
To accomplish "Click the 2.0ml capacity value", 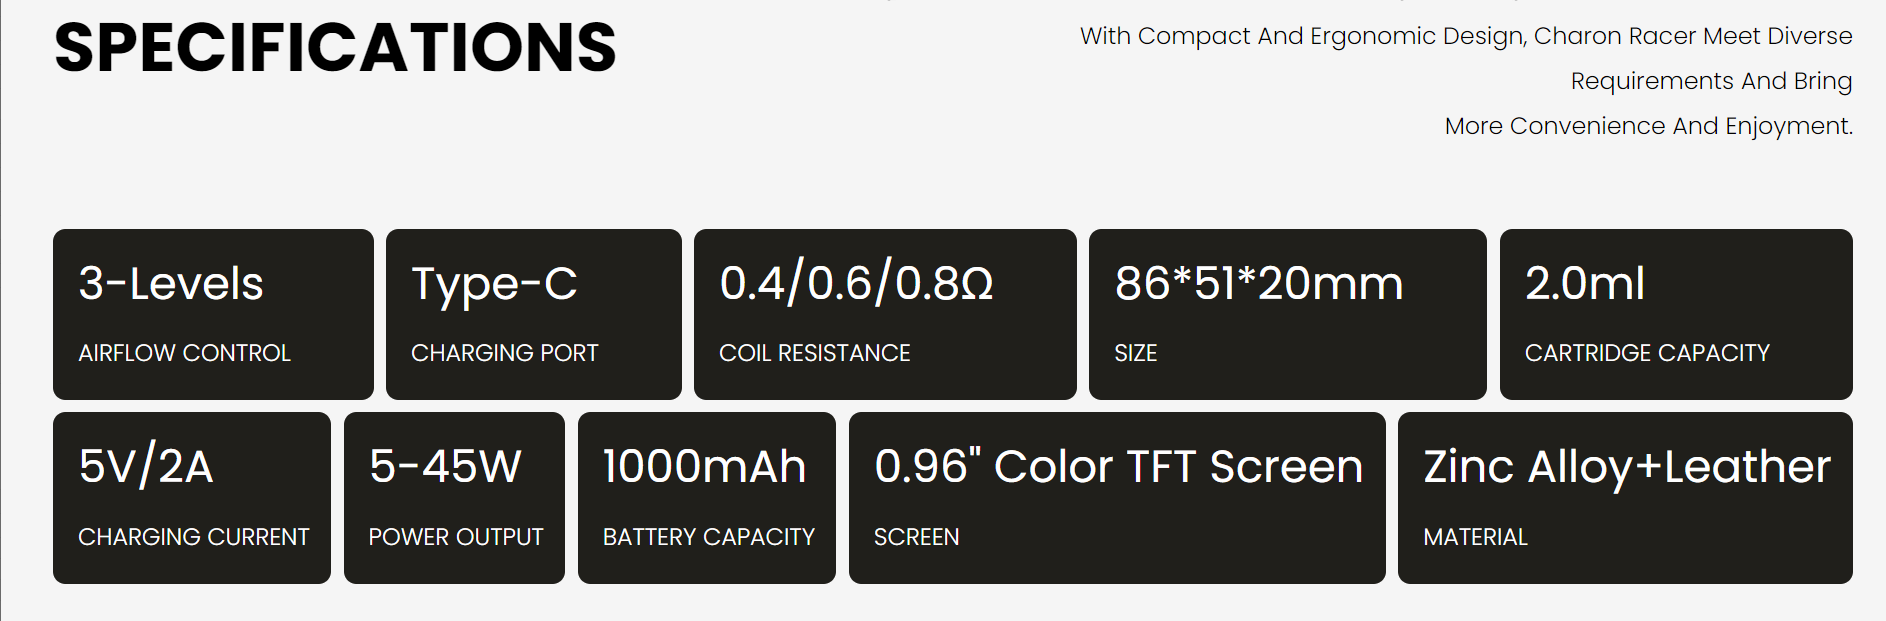I will [x=1584, y=284].
